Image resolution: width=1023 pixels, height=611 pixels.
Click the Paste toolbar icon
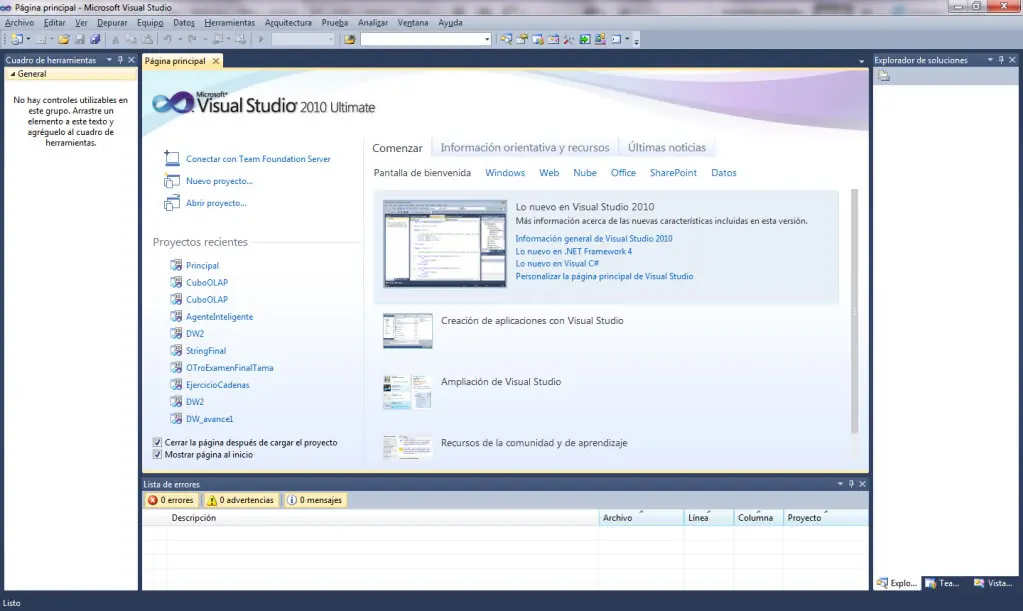[148, 39]
